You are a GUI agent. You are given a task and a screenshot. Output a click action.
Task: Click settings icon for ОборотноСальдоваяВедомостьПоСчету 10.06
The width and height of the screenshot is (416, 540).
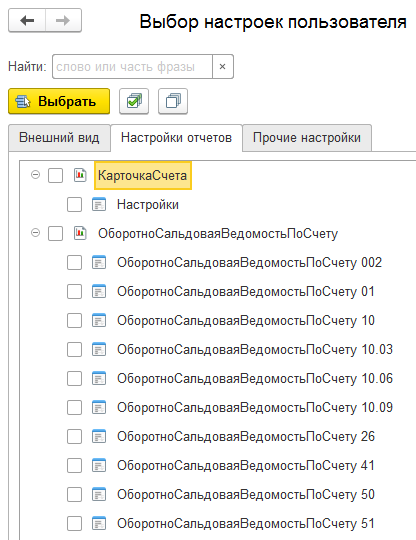(99, 378)
